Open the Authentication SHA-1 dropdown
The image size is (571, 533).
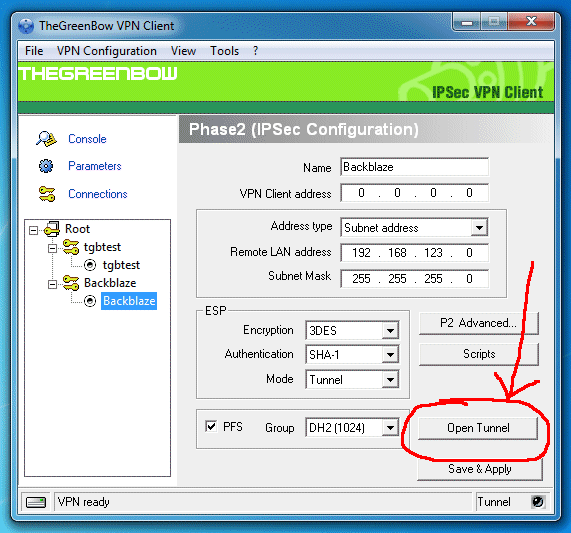pyautogui.click(x=390, y=355)
